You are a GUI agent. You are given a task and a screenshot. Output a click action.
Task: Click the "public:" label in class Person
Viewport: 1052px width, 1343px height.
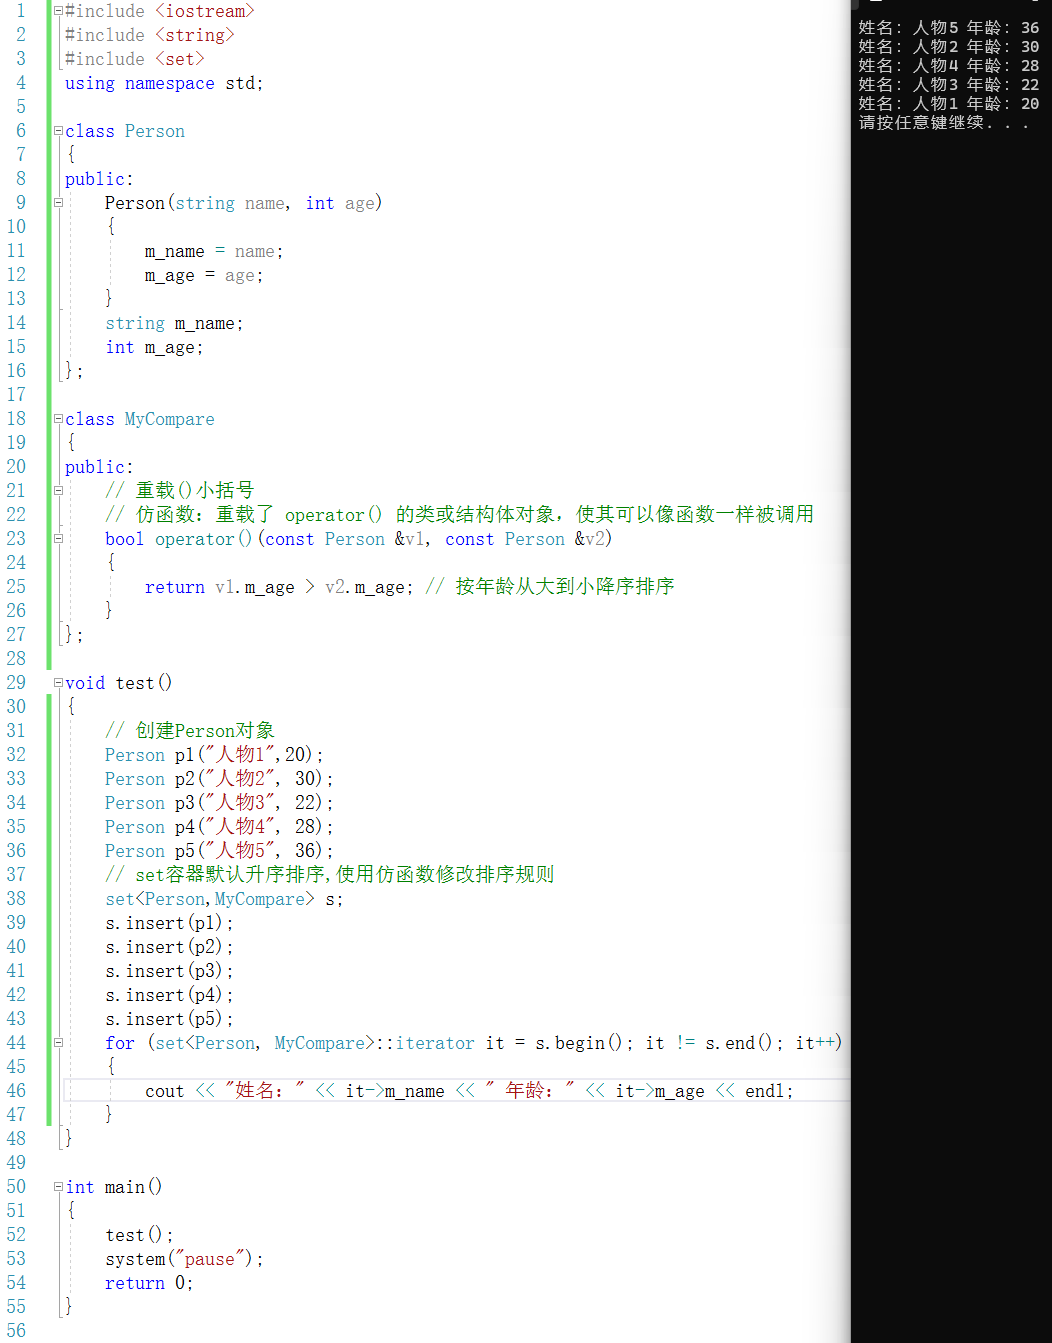point(99,179)
